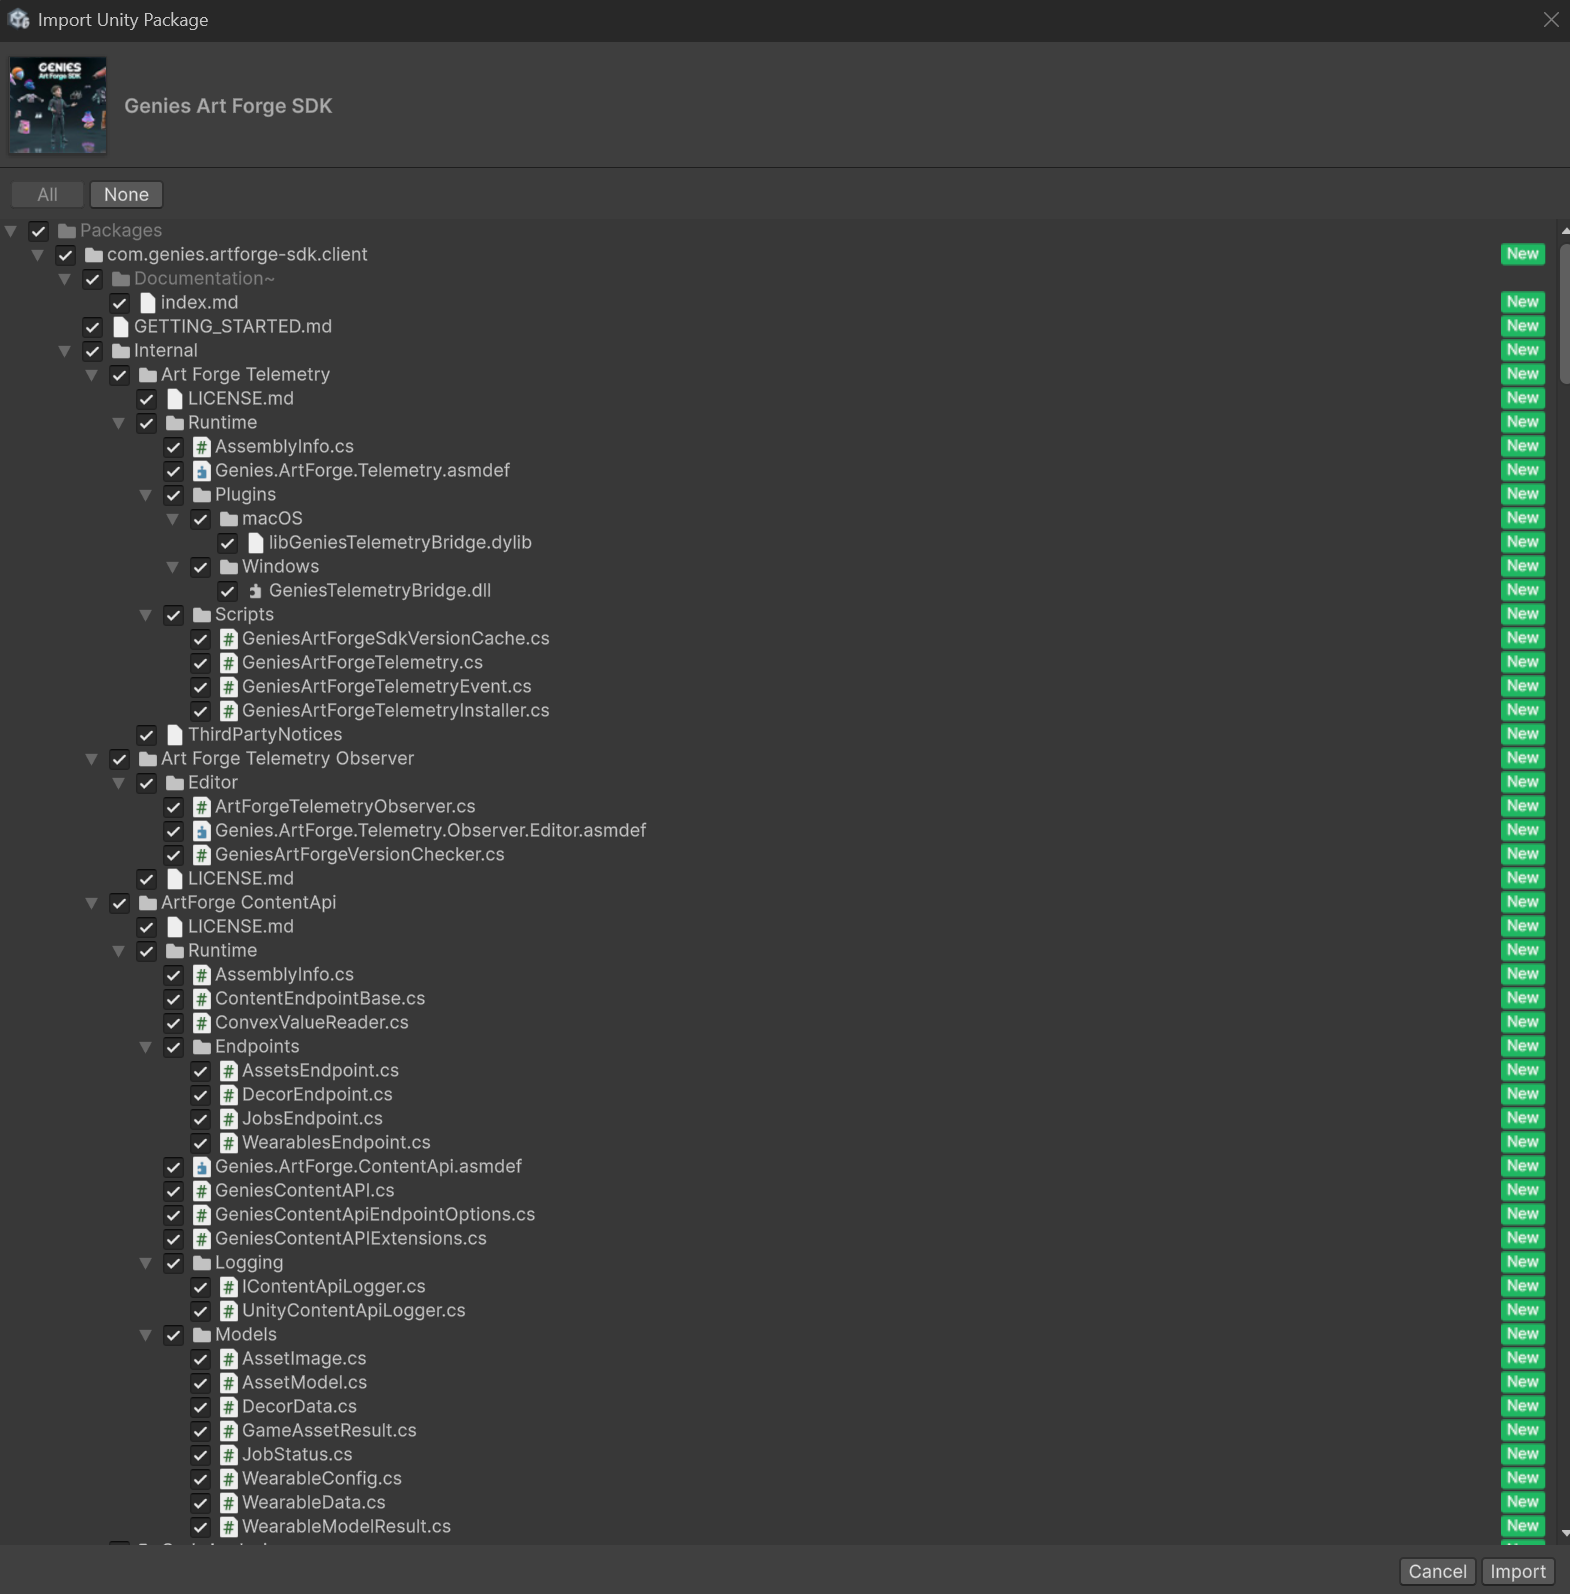
Task: Collapse the Models folder arrow
Action: coord(146,1335)
